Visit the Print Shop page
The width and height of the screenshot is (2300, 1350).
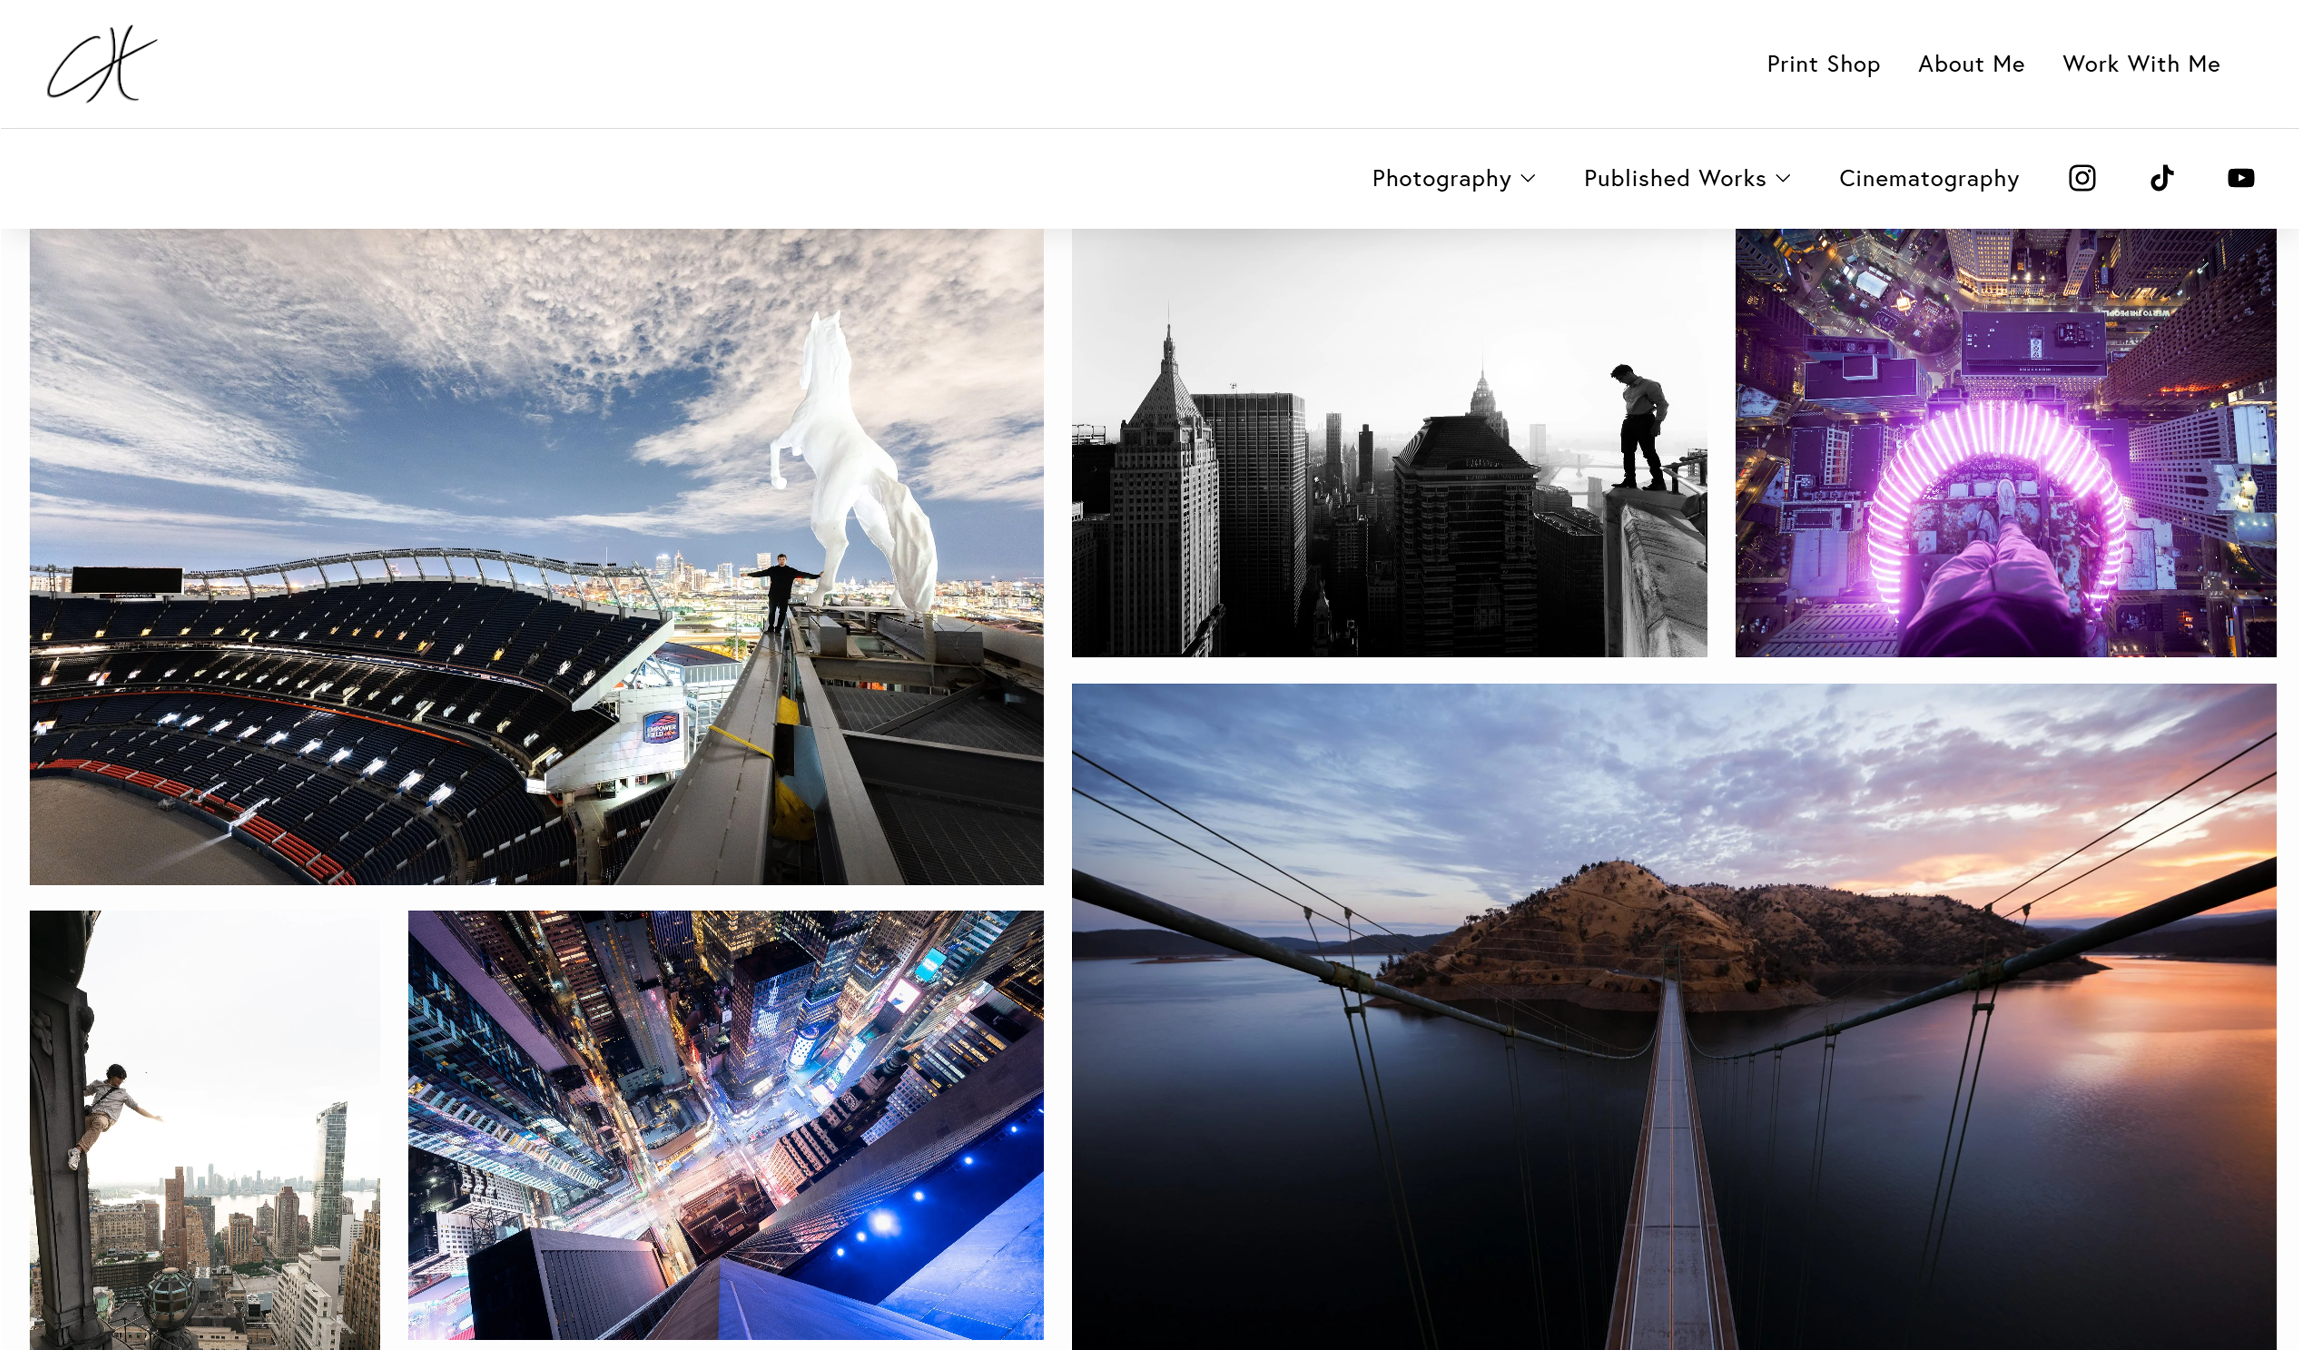[1823, 64]
